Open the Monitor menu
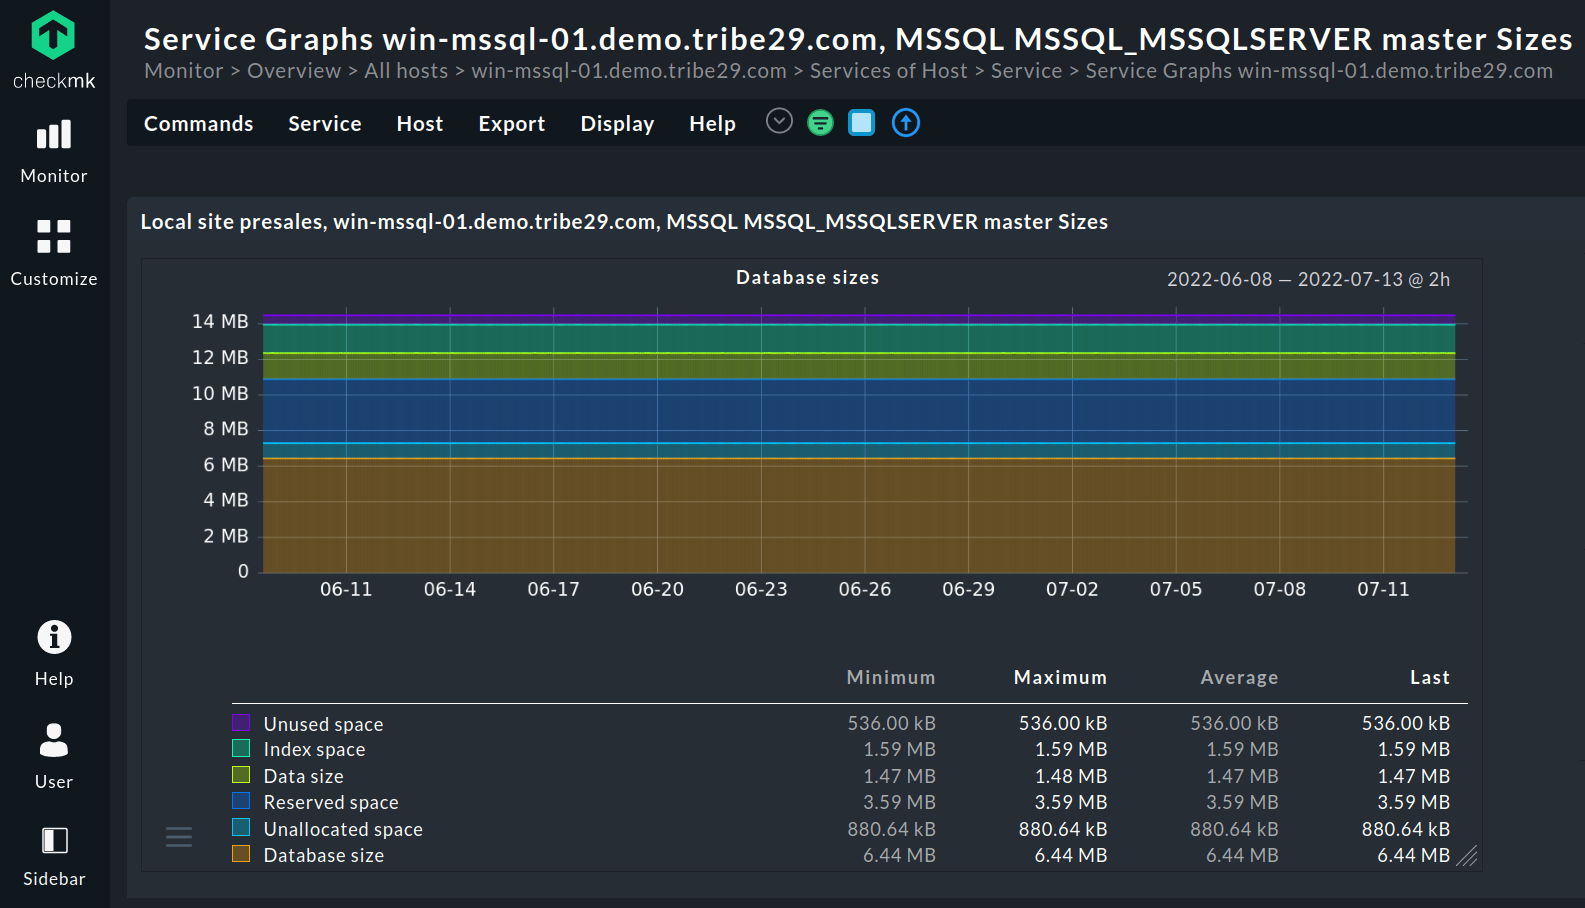 pyautogui.click(x=54, y=151)
